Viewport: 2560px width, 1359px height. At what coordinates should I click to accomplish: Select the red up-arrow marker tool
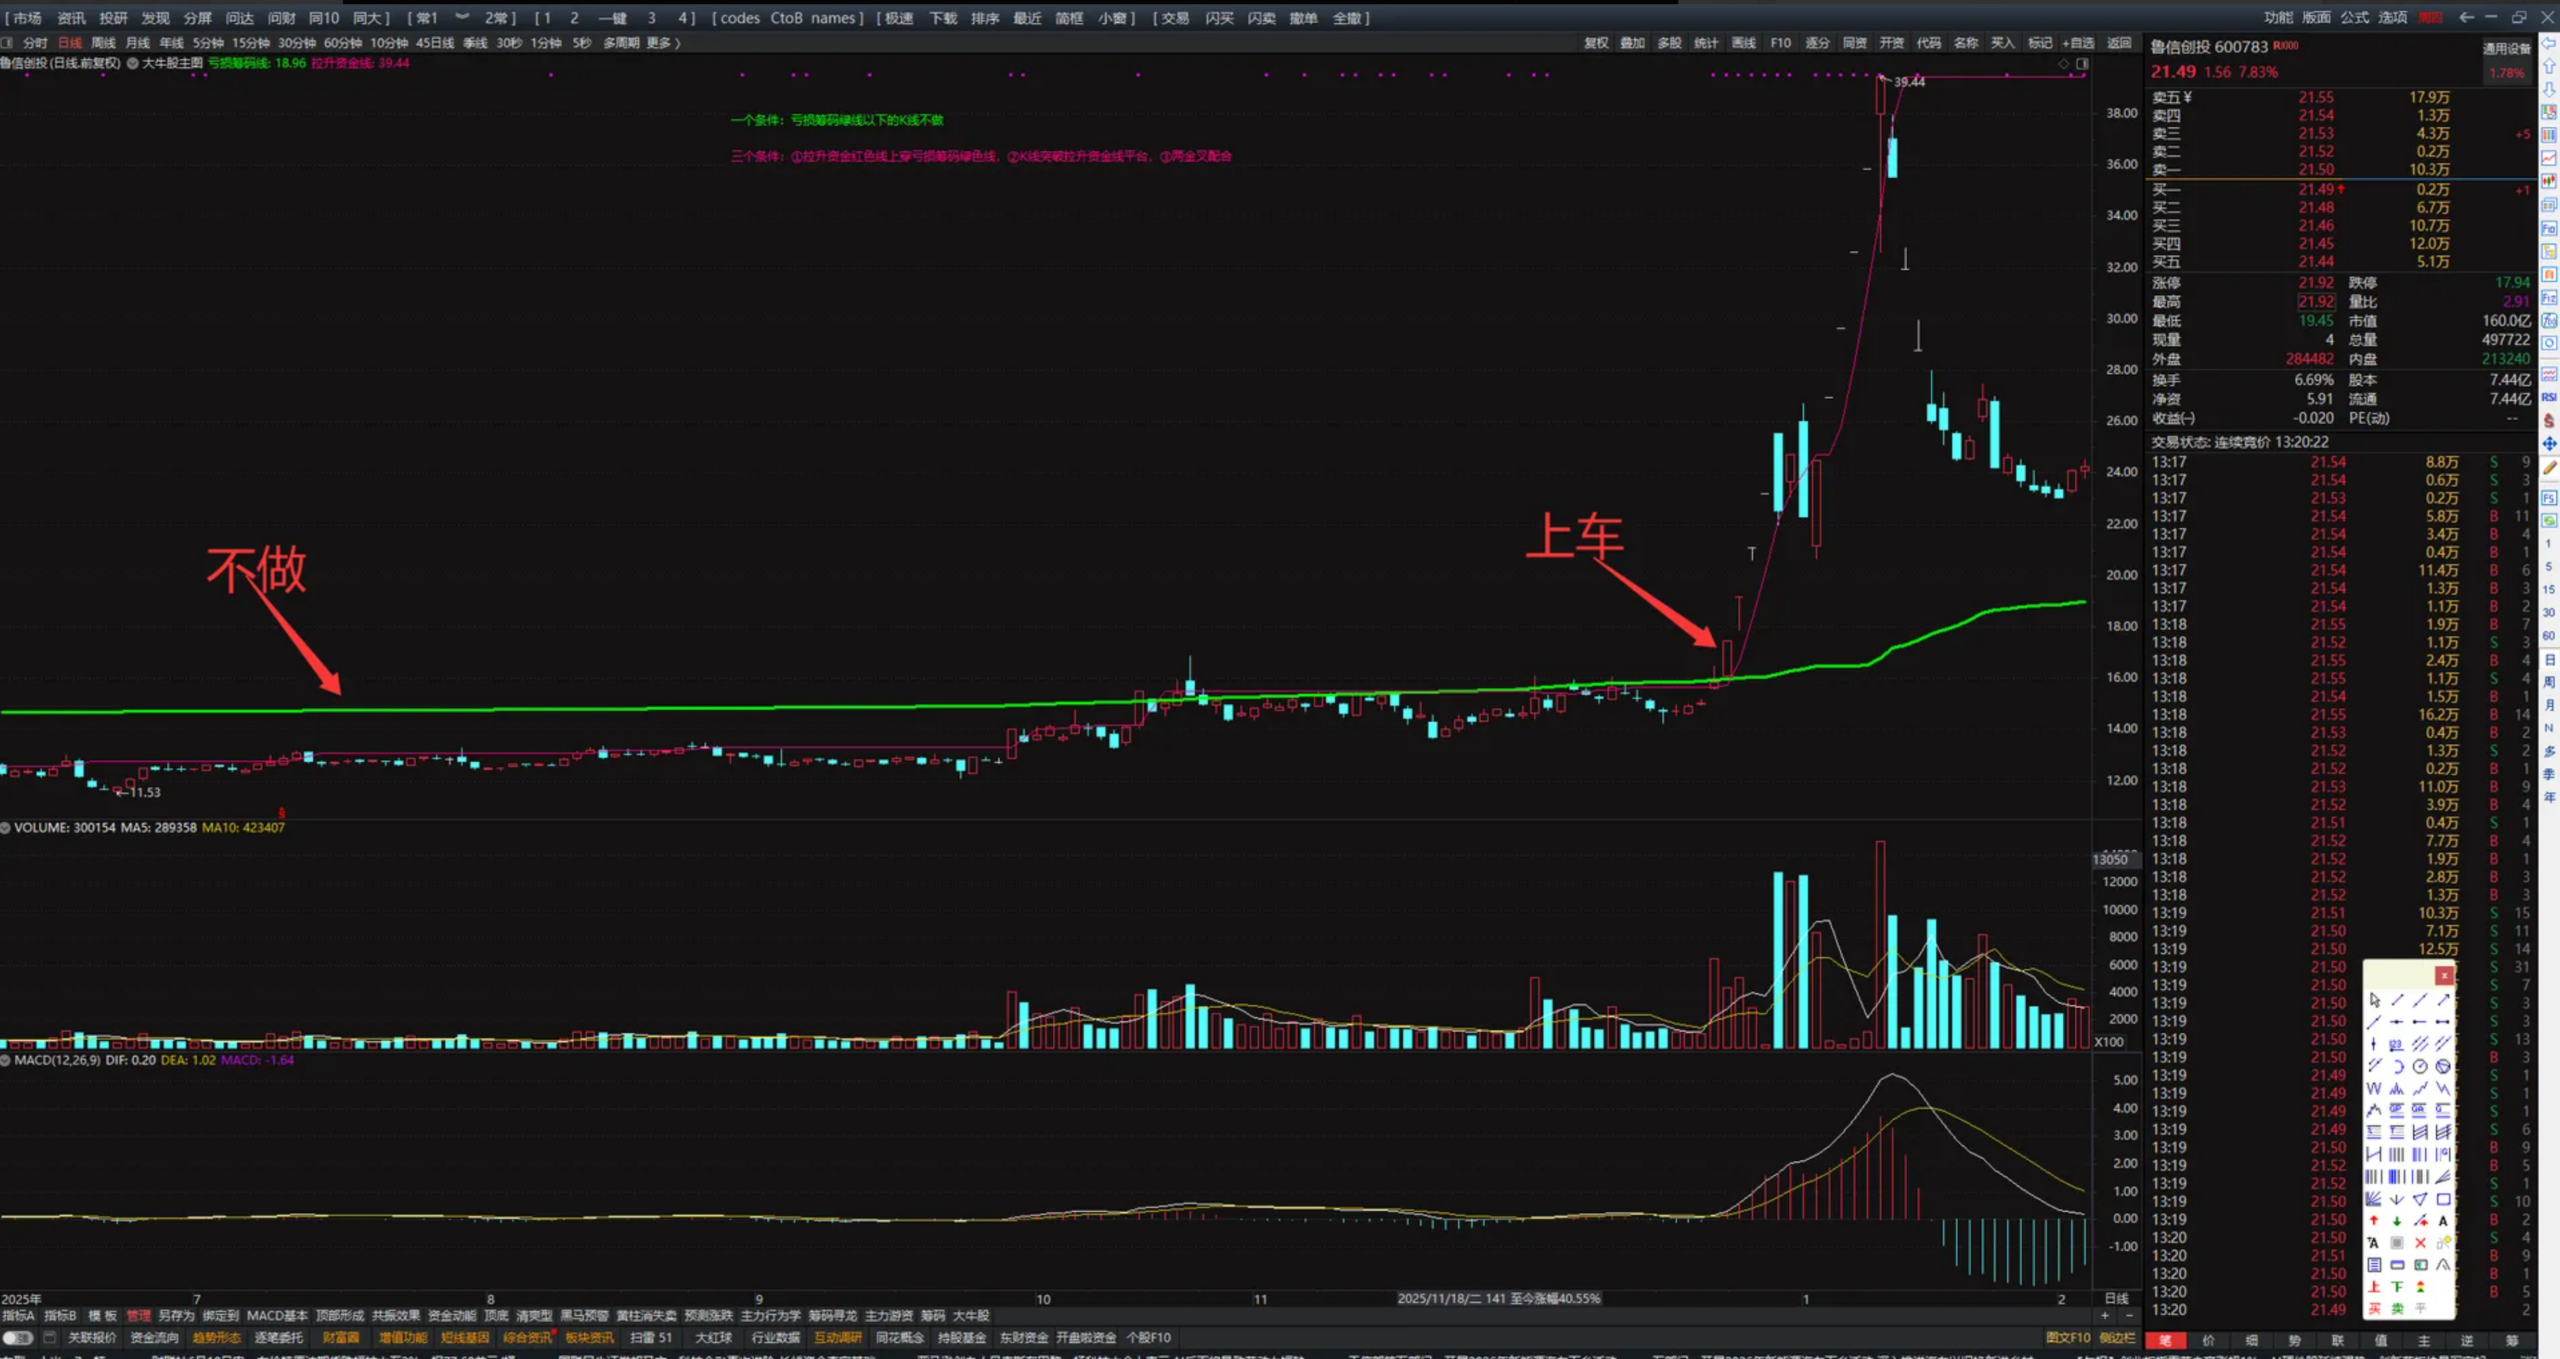click(2374, 1220)
